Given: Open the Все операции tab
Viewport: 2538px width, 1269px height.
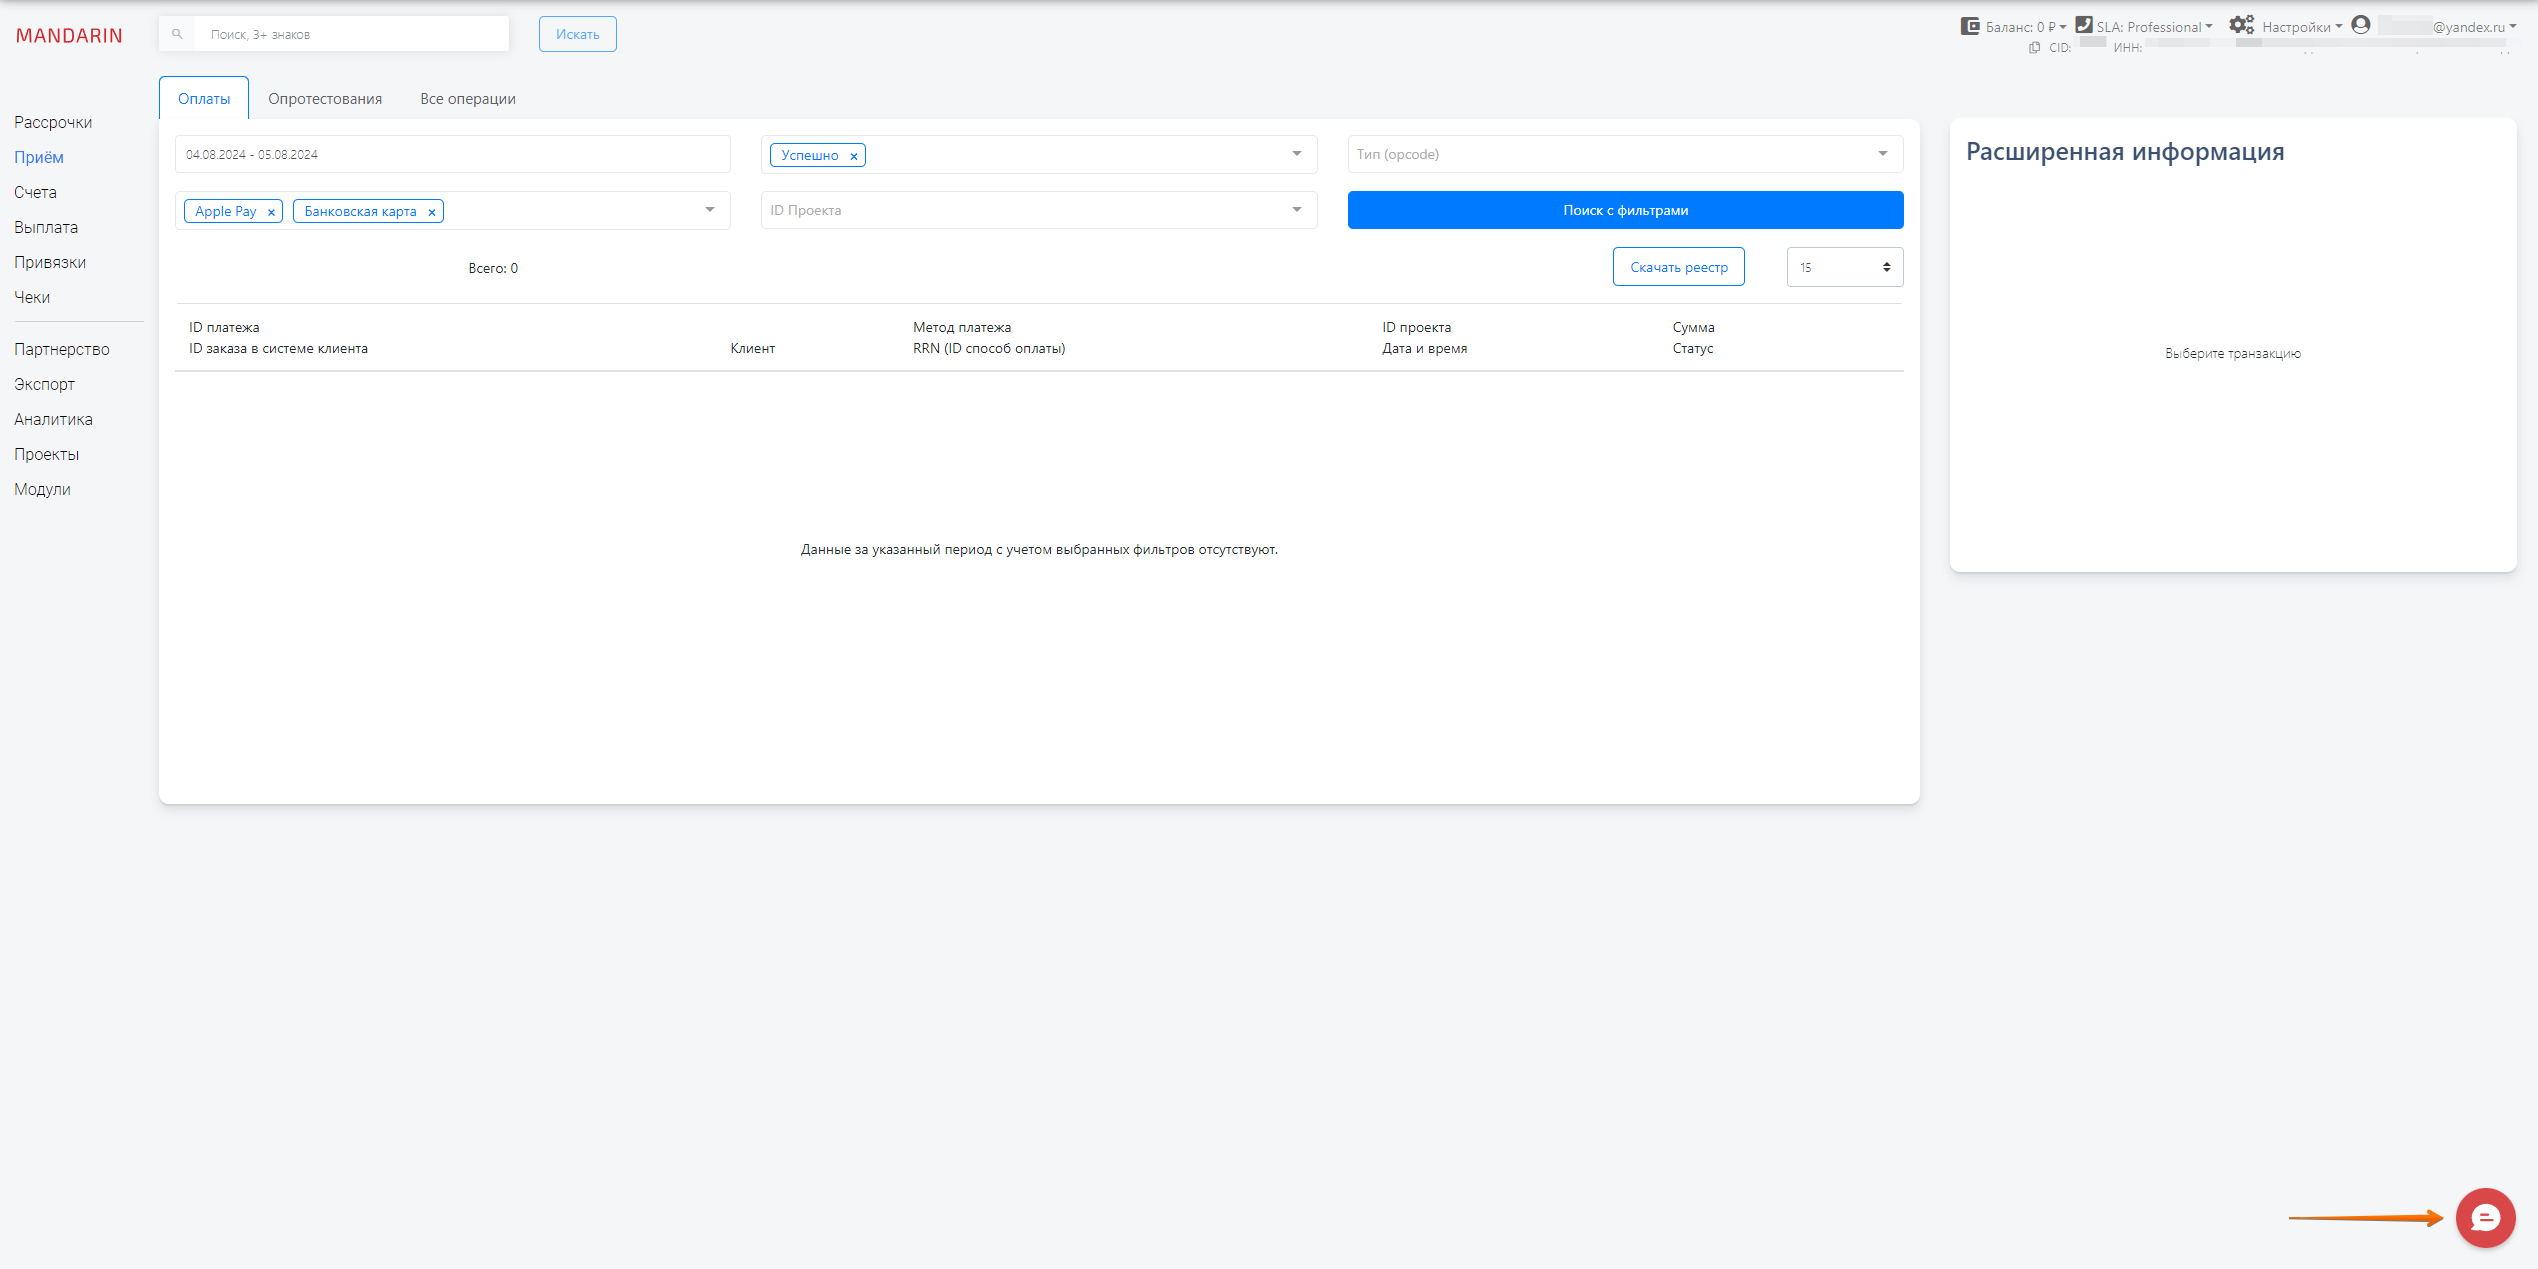Looking at the screenshot, I should pos(468,99).
